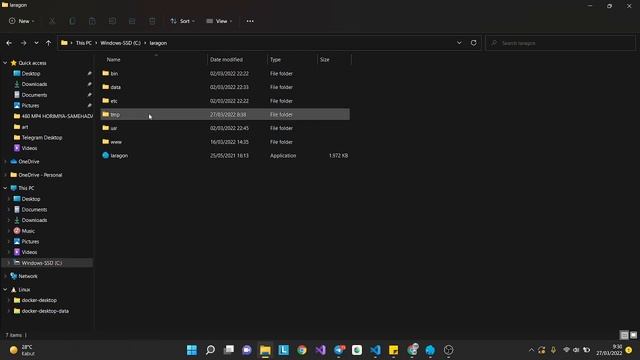Screen dimensions: 640x360
Task: Click the Delete trash icon in the toolbar
Action: [152, 21]
